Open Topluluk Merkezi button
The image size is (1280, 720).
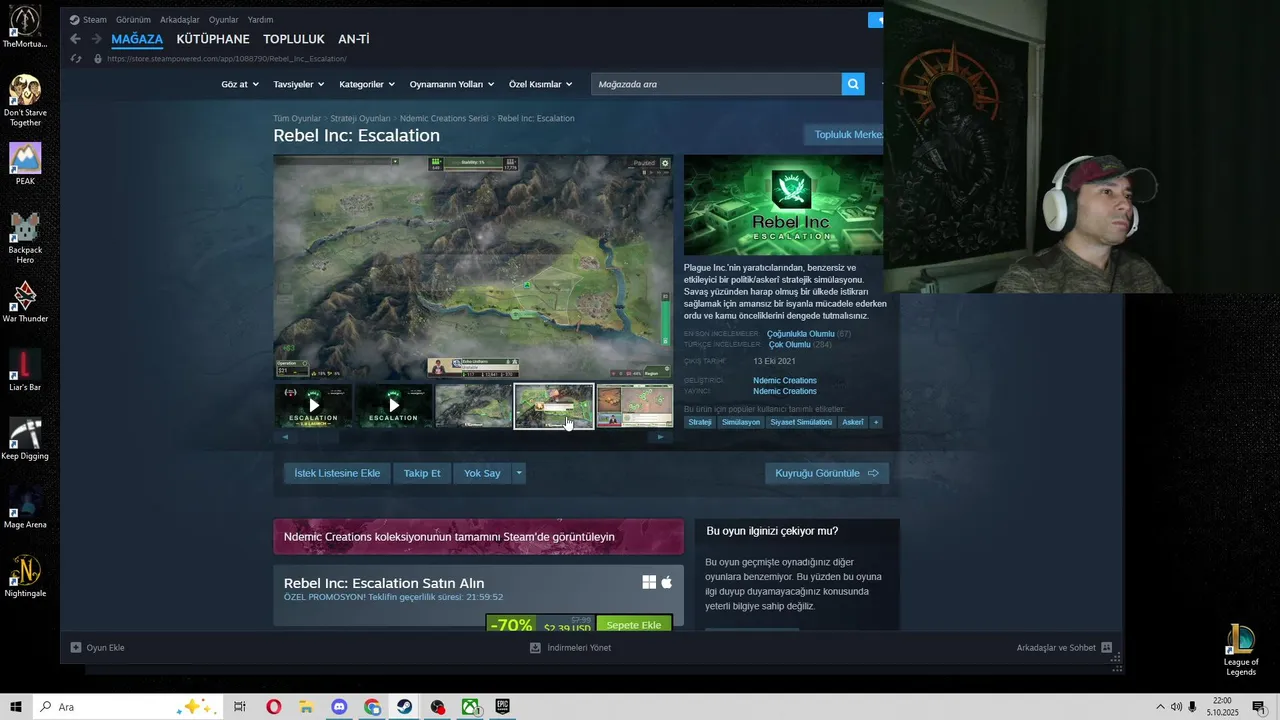(x=843, y=135)
